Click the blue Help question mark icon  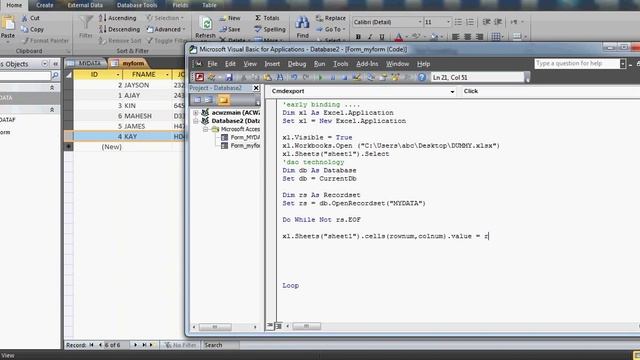pos(422,77)
